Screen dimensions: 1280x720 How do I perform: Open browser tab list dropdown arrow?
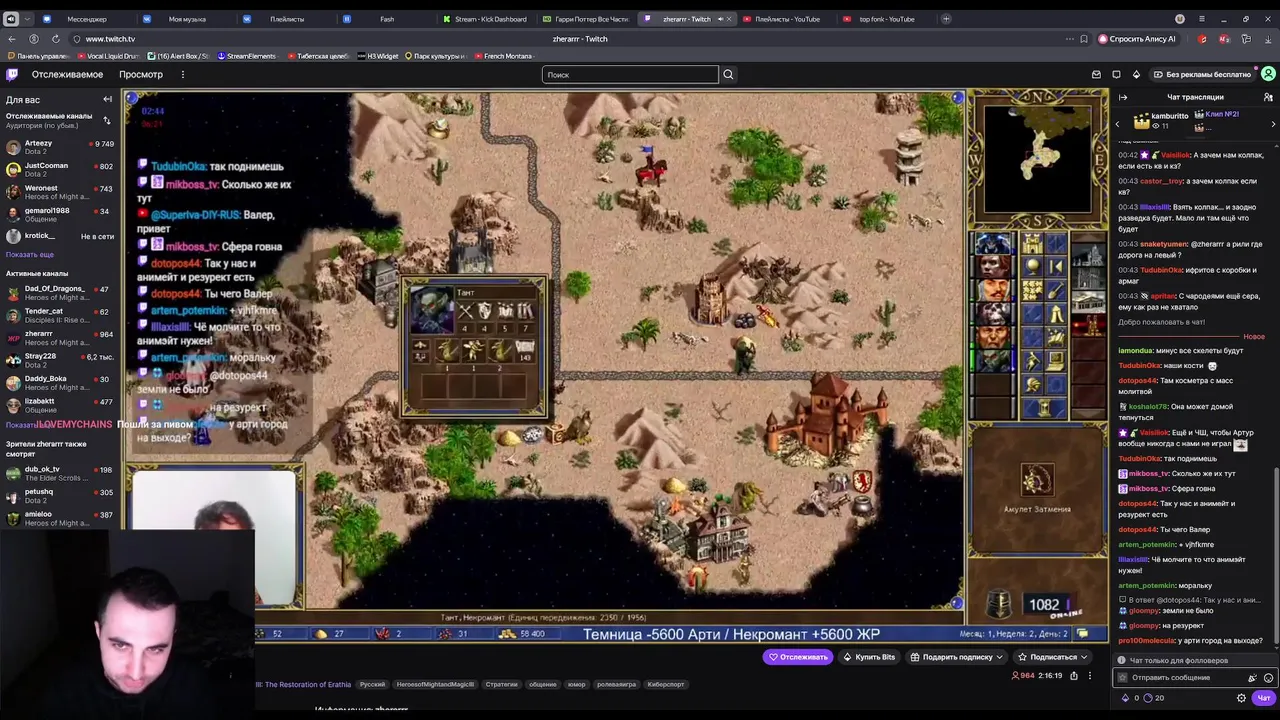click(x=26, y=19)
